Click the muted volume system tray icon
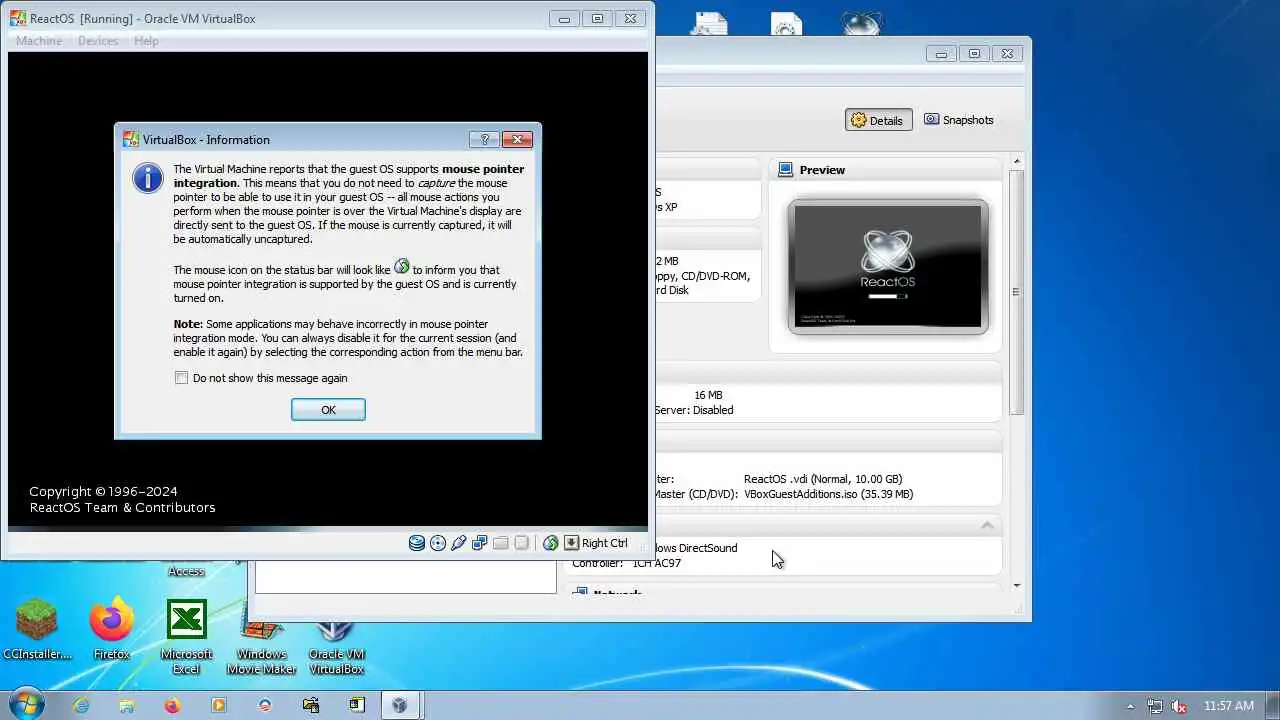1280x720 pixels. pyautogui.click(x=1179, y=706)
